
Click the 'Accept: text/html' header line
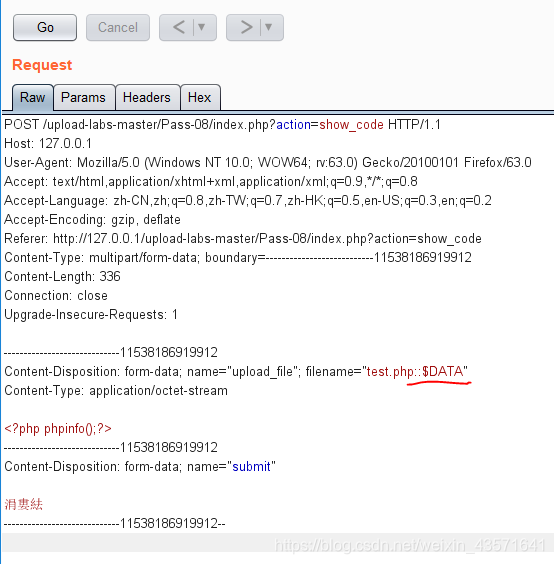click(211, 182)
